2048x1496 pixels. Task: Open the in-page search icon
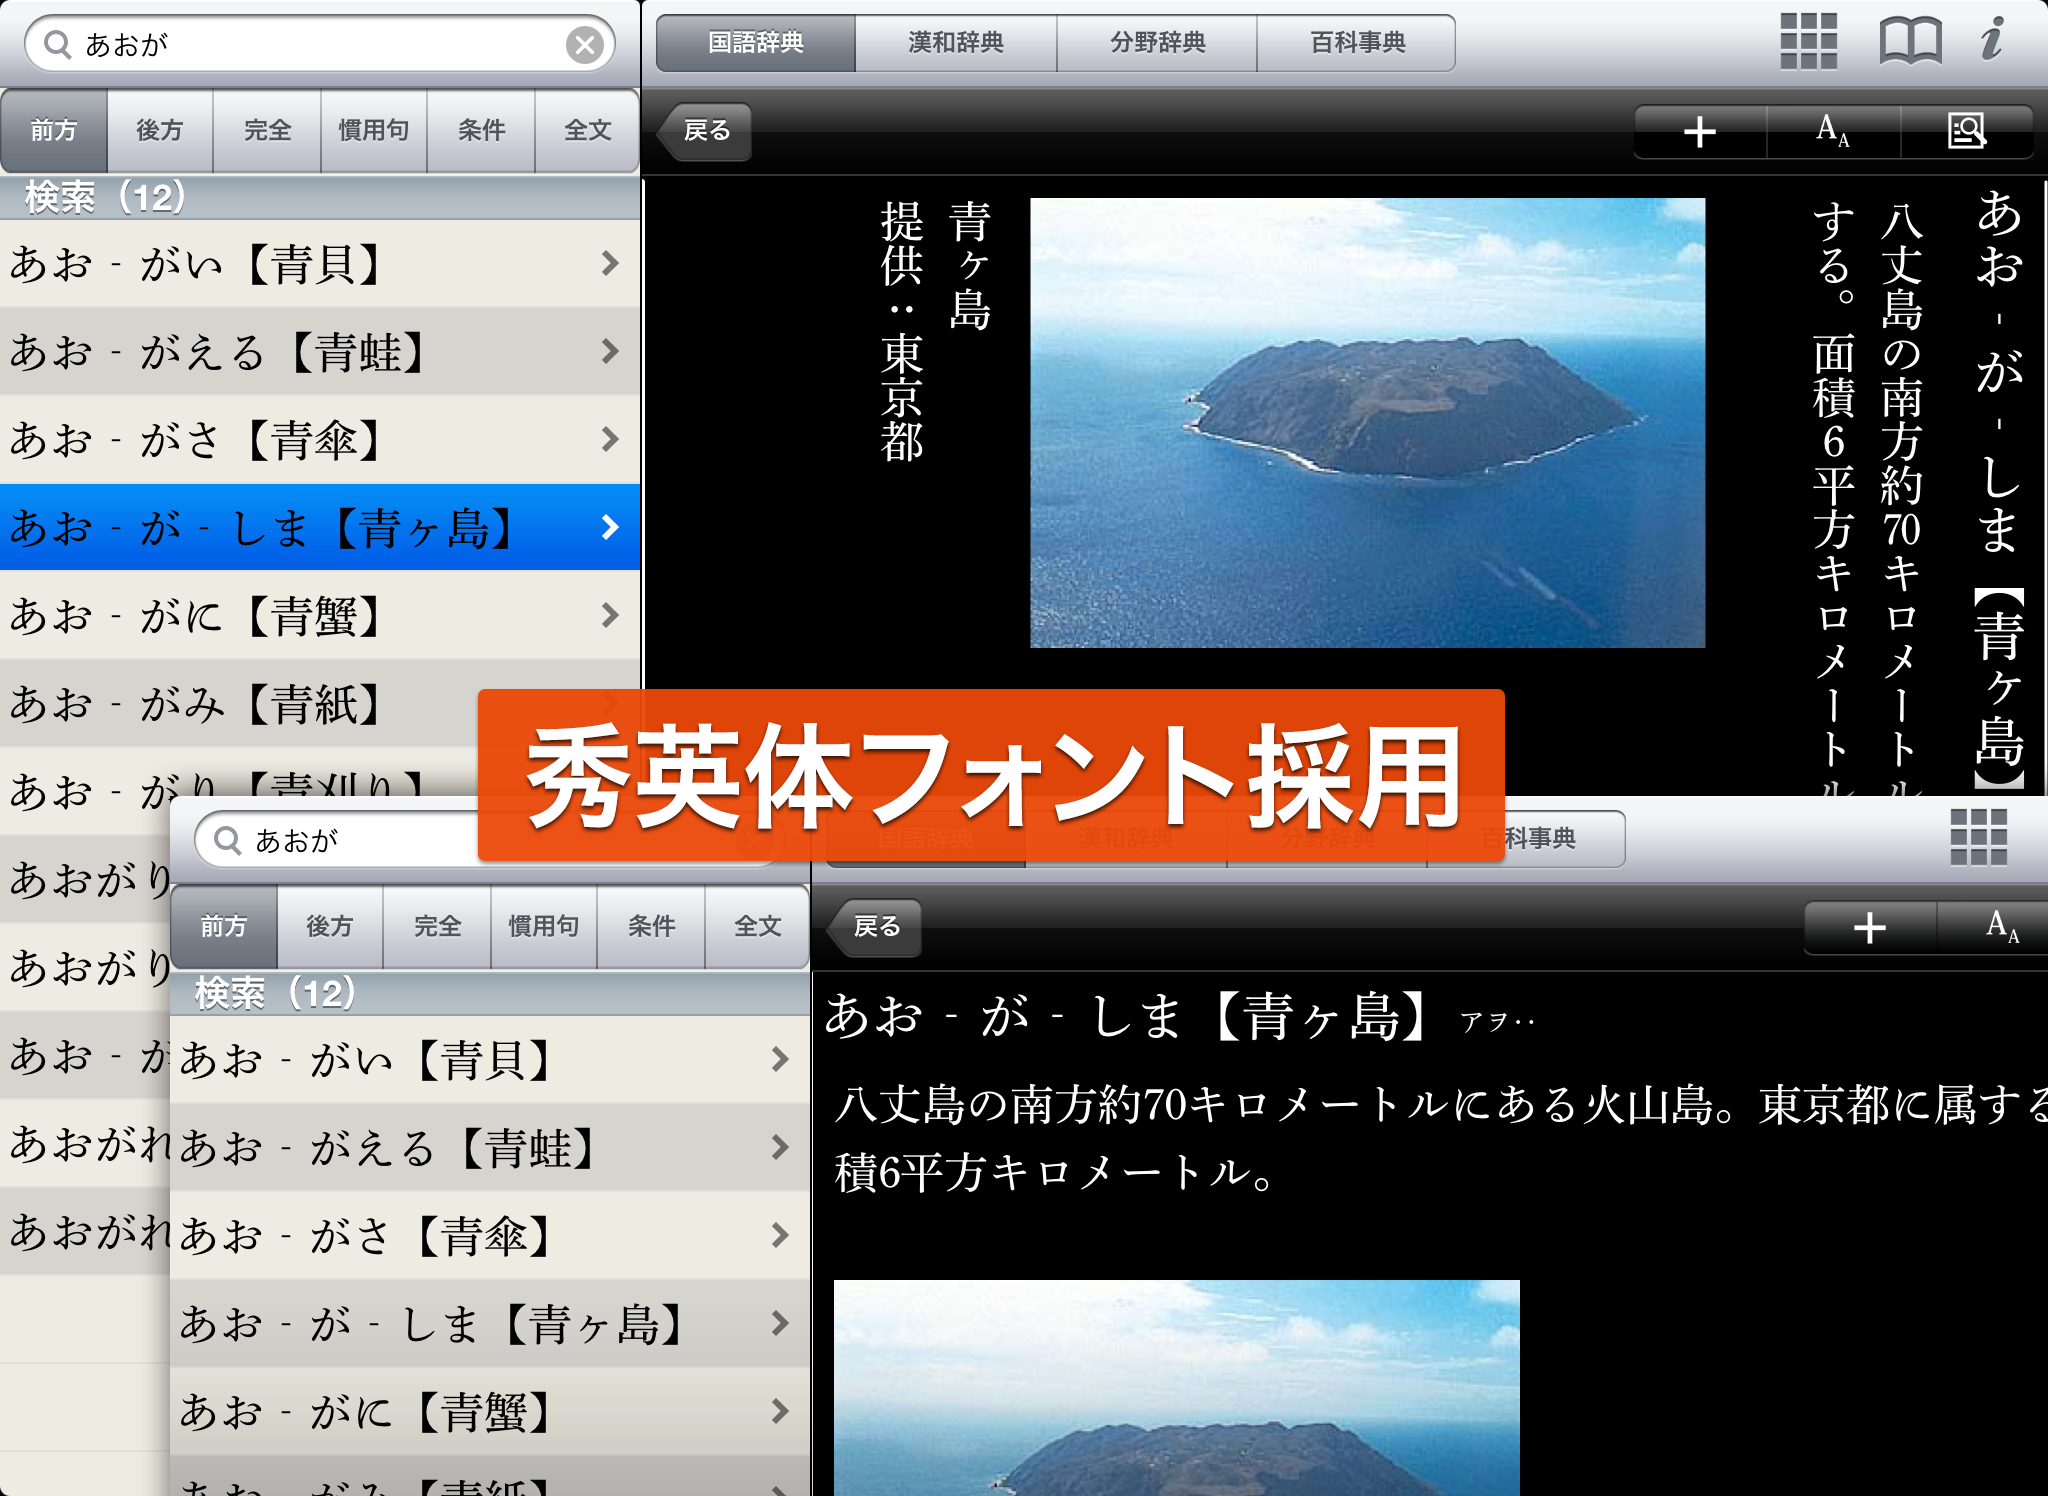click(x=1966, y=131)
